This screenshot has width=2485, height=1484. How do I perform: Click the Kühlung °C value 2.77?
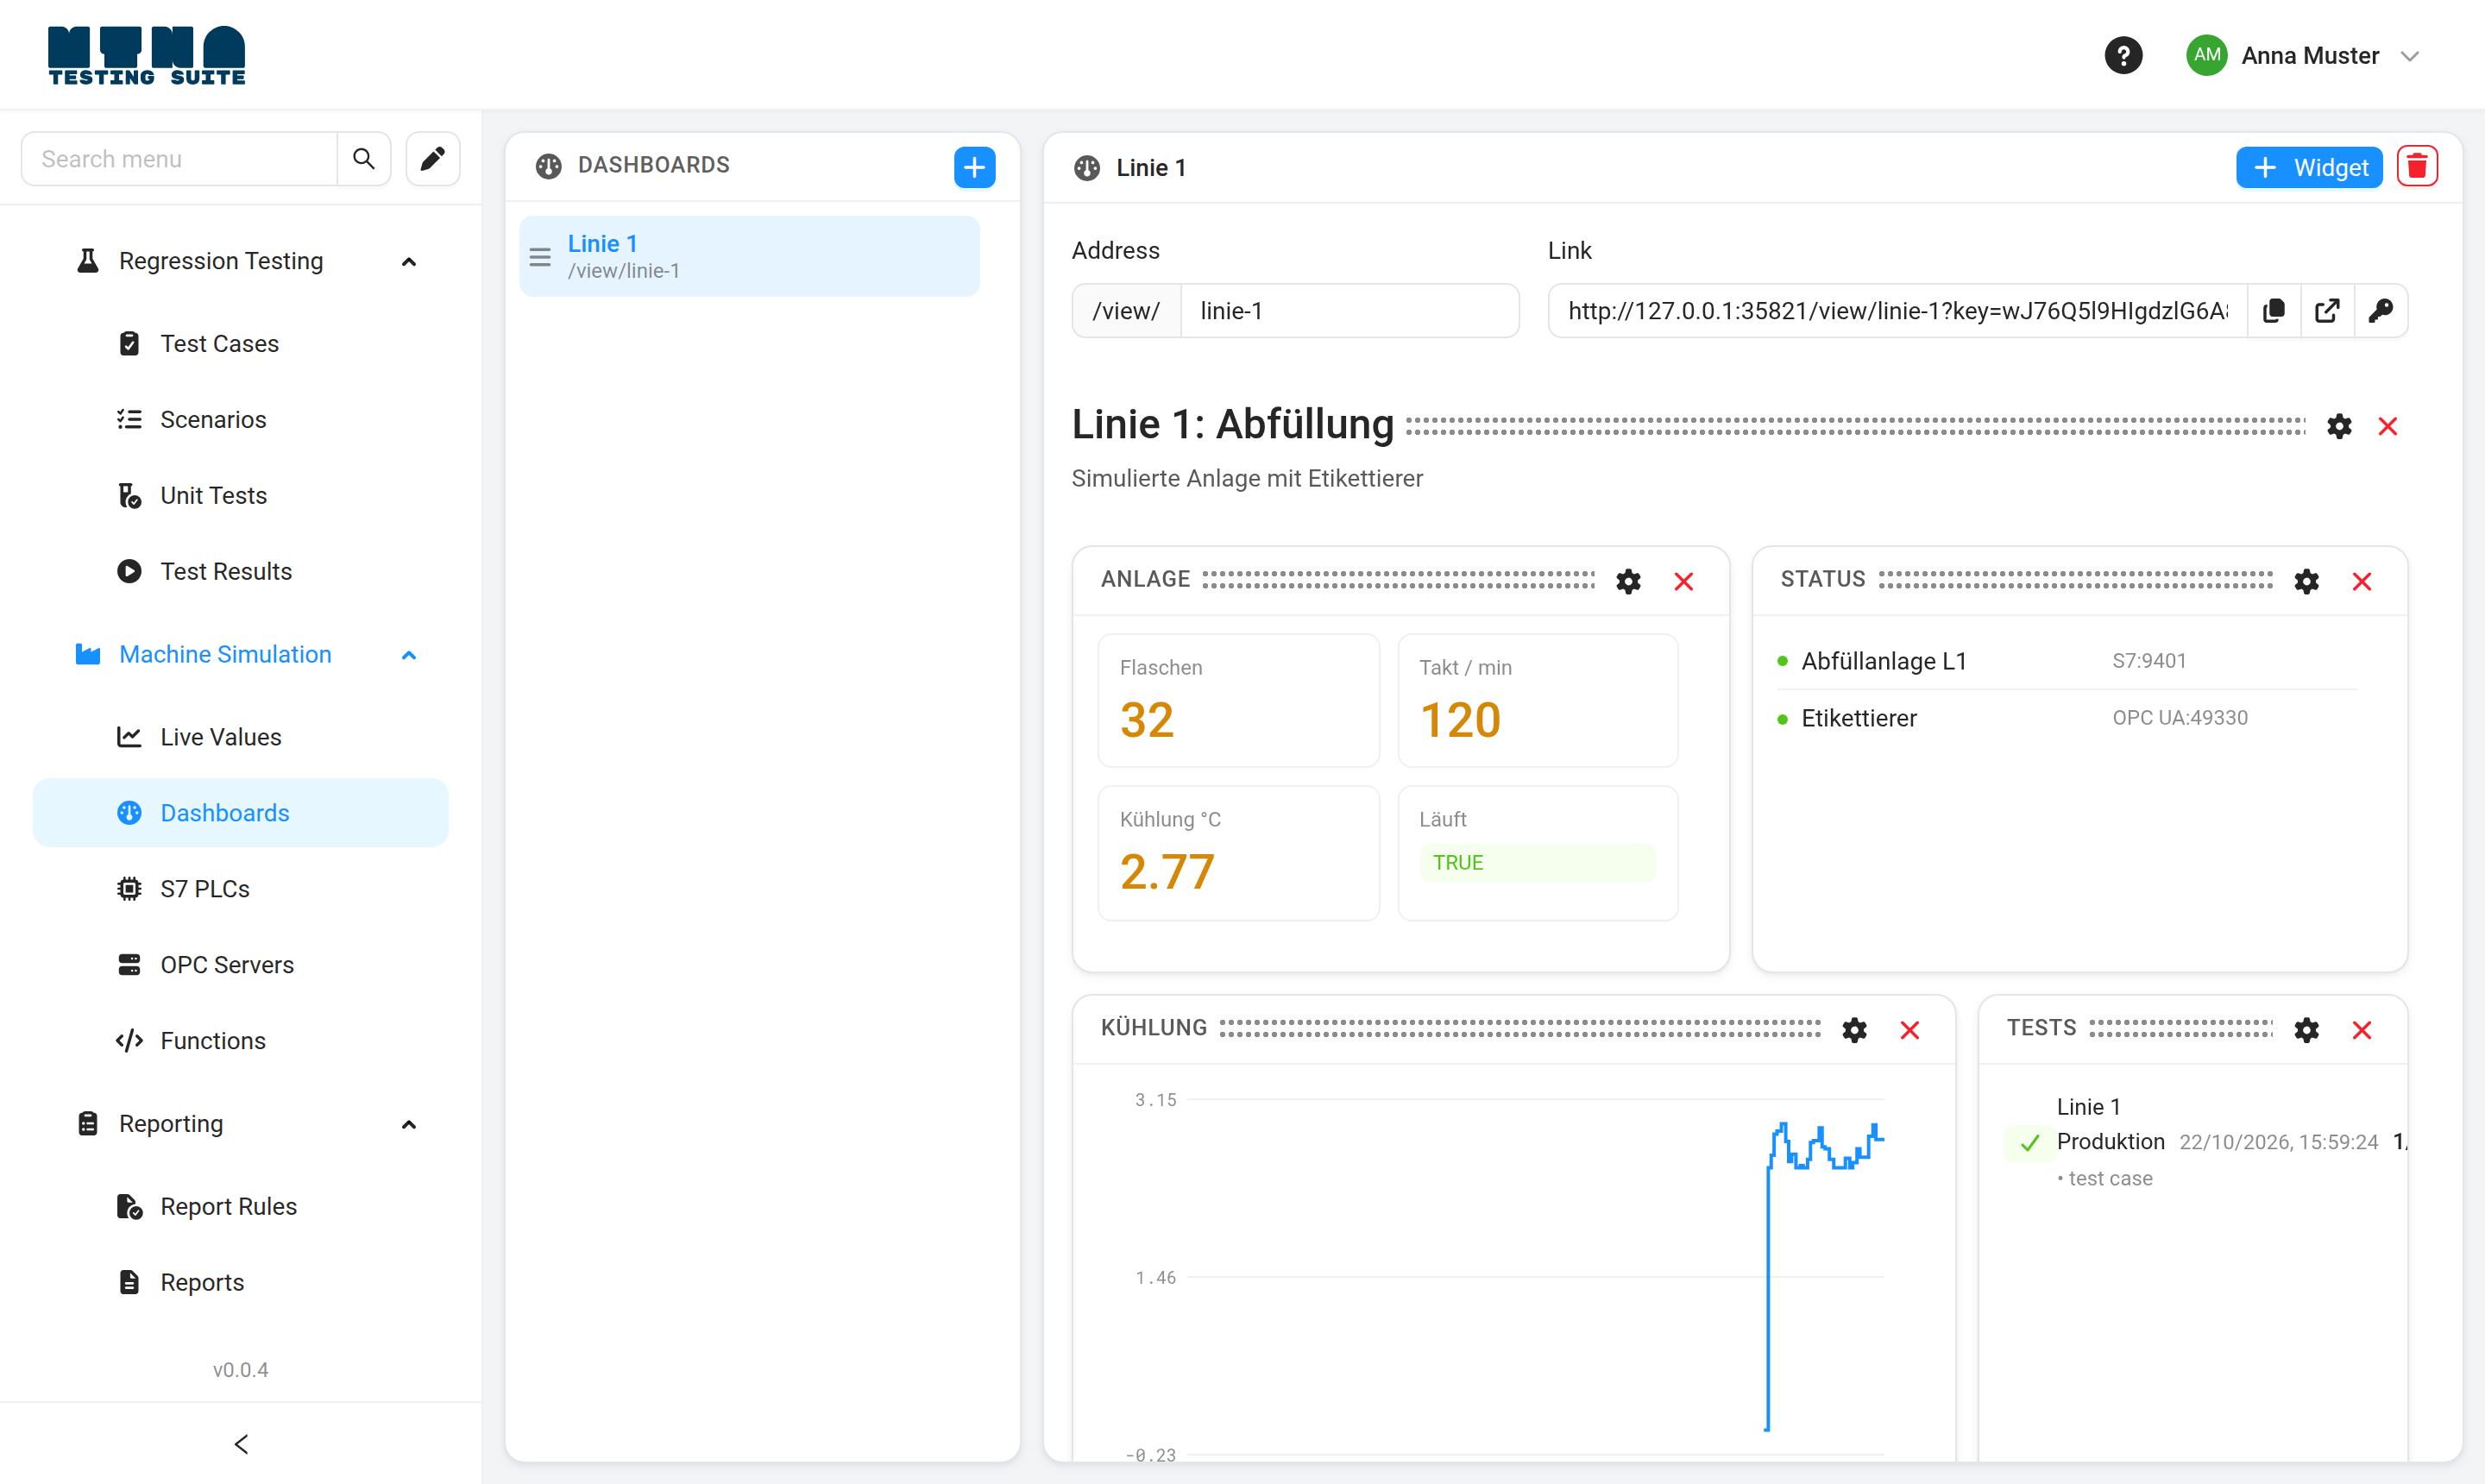tap(1167, 871)
